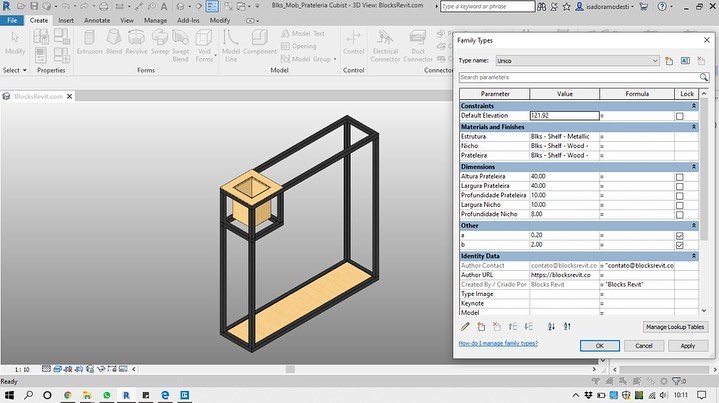The width and height of the screenshot is (719, 403).
Task: Click the Estrutura material value cell
Action: (x=564, y=137)
